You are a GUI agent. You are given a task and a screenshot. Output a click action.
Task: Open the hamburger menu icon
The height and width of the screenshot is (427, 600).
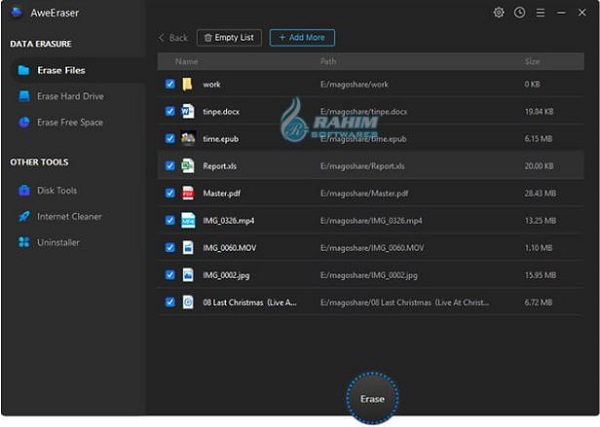click(540, 13)
